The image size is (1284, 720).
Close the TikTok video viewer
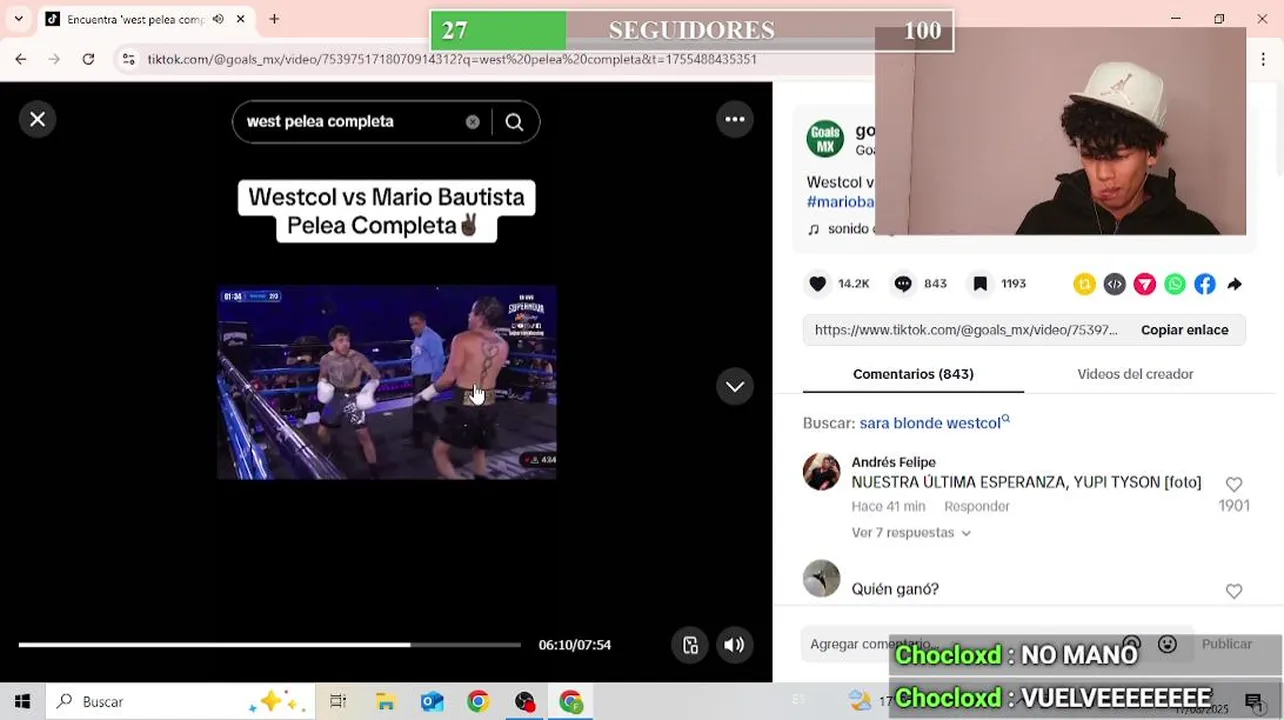37,119
